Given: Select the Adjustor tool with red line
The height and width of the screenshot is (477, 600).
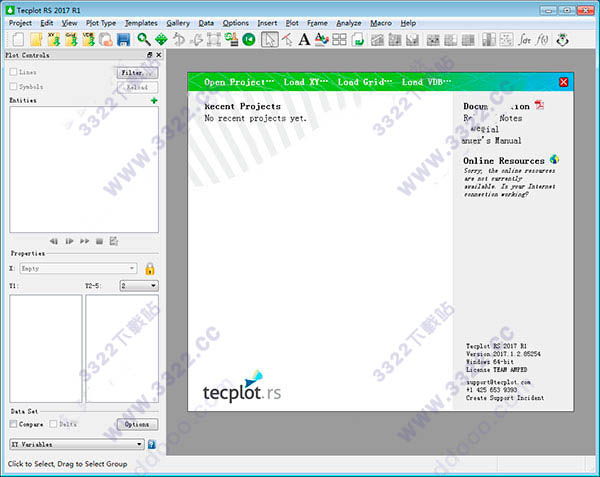Looking at the screenshot, I should (287, 39).
